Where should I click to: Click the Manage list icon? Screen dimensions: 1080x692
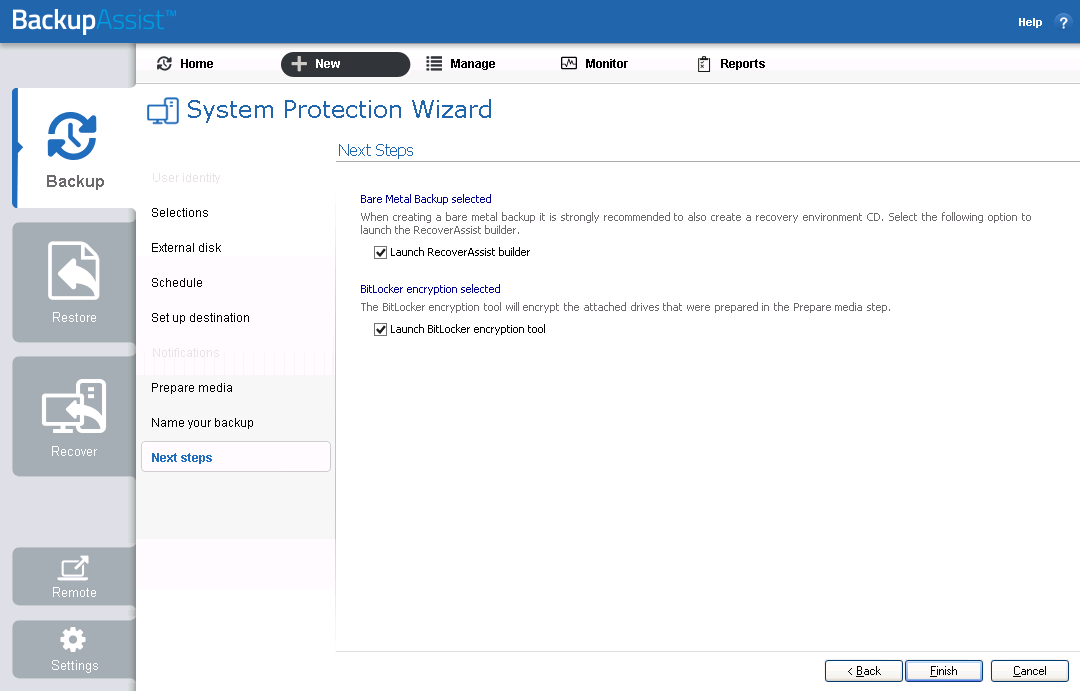(x=434, y=63)
